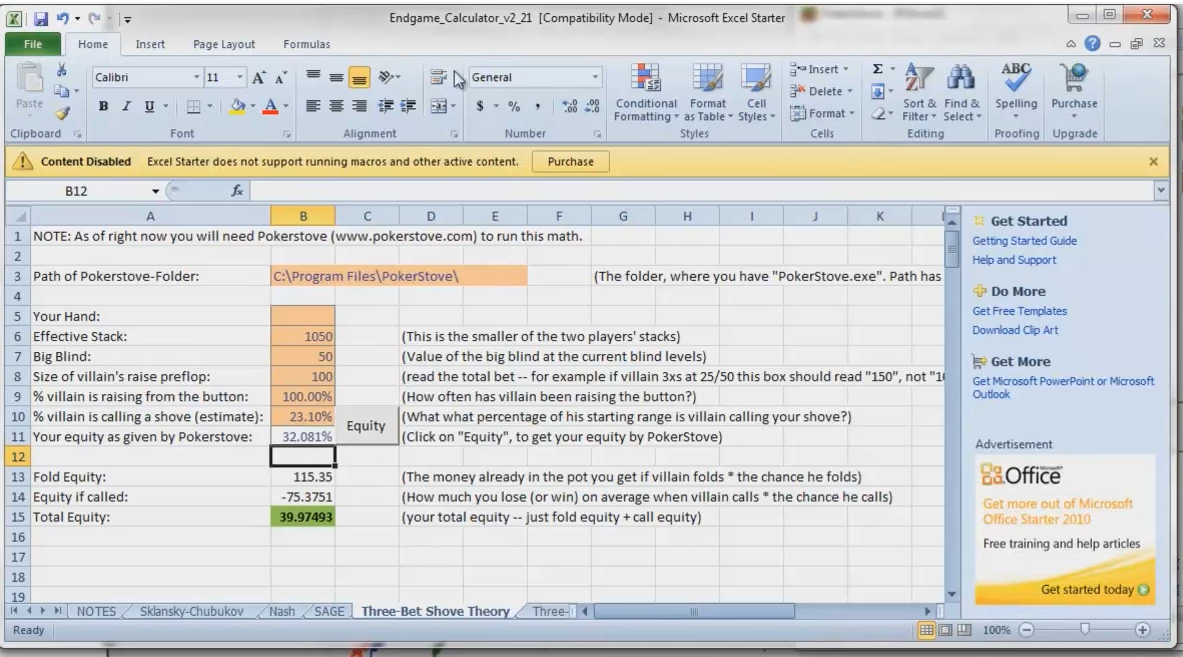1183x657 pixels.
Task: Open the Format cells dropdown
Action: pos(822,114)
